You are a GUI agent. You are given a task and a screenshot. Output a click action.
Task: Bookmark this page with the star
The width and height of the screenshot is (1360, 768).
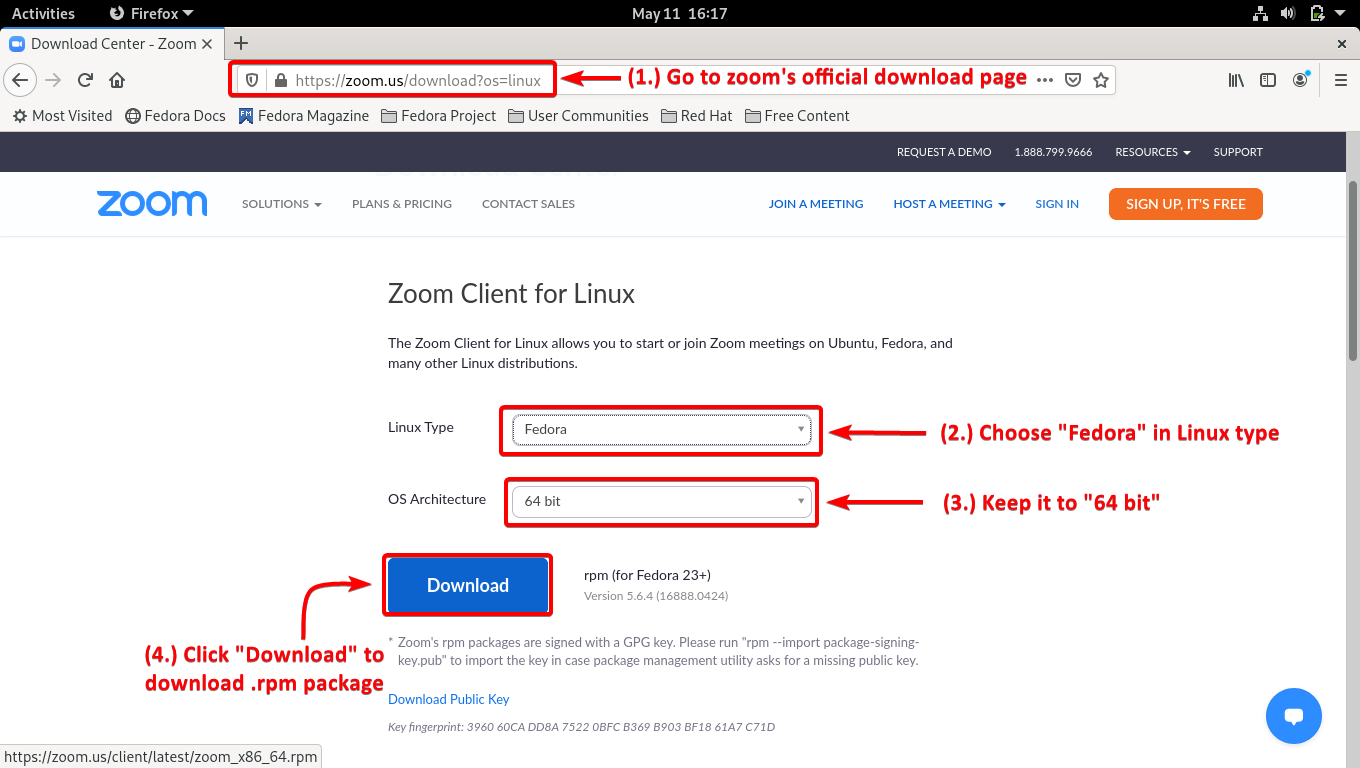coord(1099,79)
